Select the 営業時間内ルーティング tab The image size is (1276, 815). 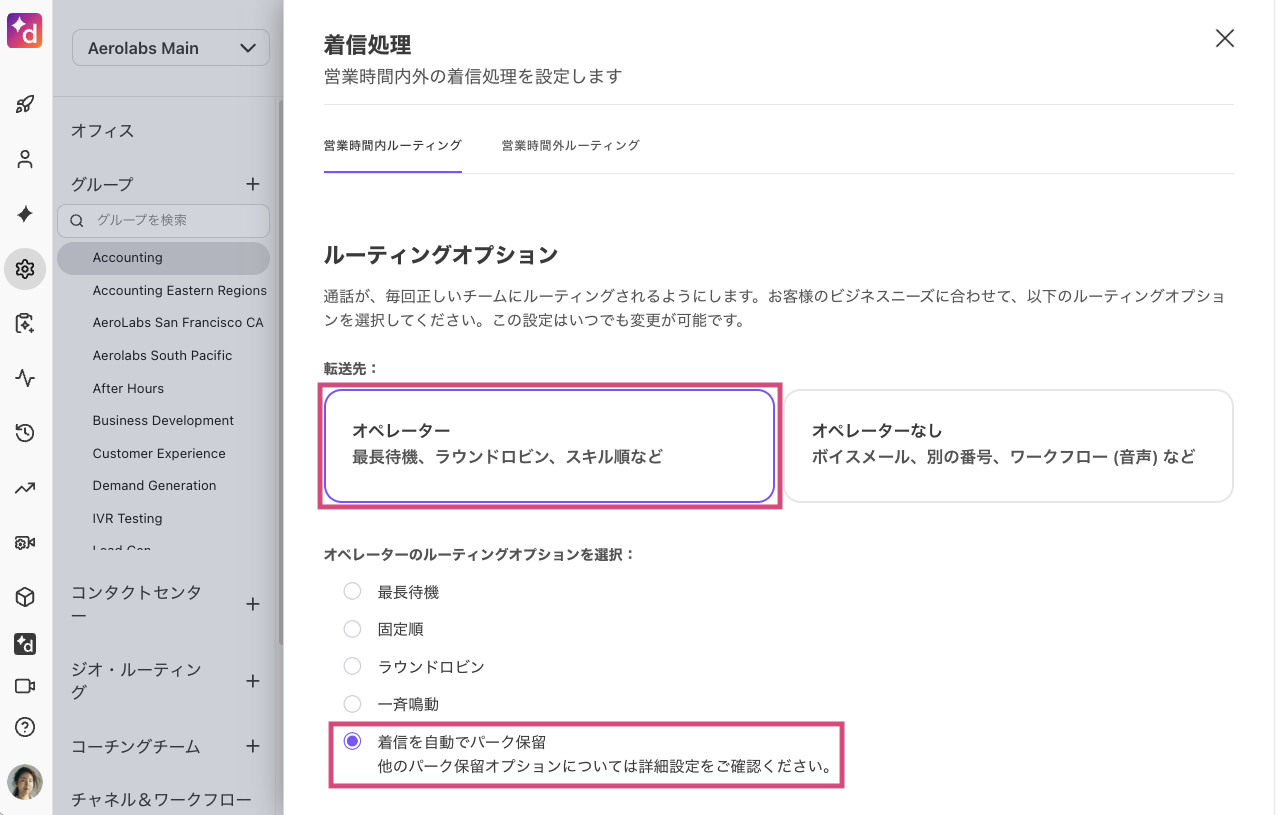[x=392, y=145]
